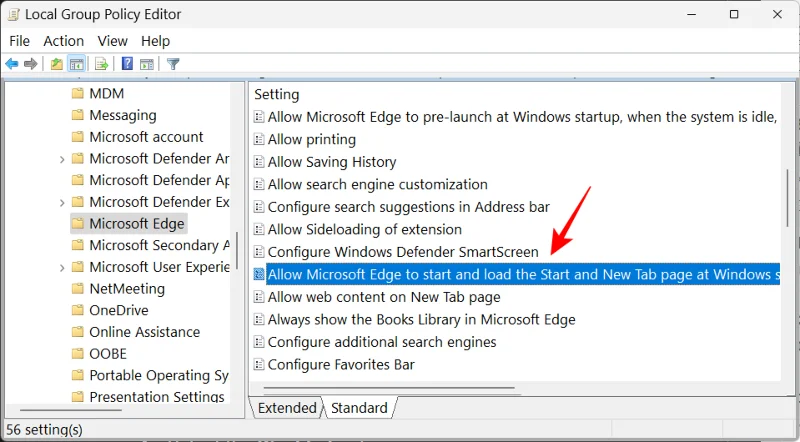The width and height of the screenshot is (800, 442).
Task: Open the Help menu
Action: tap(156, 41)
